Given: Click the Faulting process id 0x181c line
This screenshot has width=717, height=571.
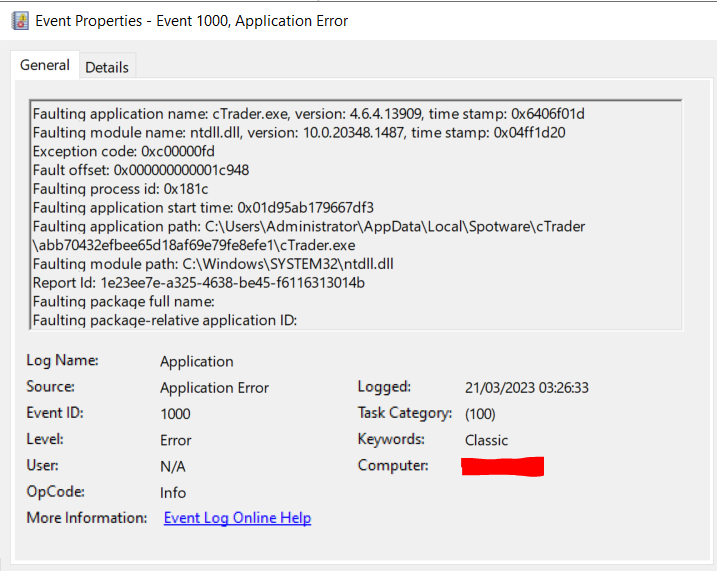Looking at the screenshot, I should point(120,189).
